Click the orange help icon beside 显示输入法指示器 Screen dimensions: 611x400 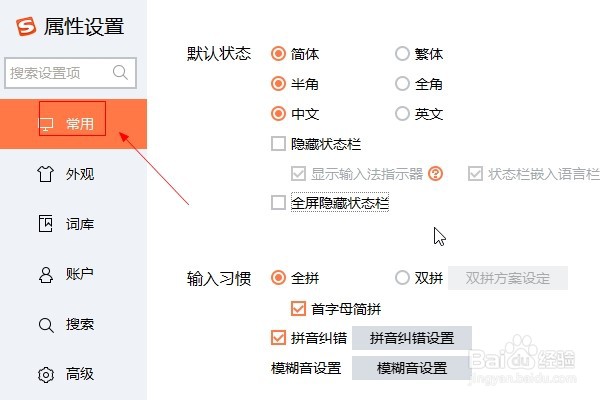tap(435, 173)
